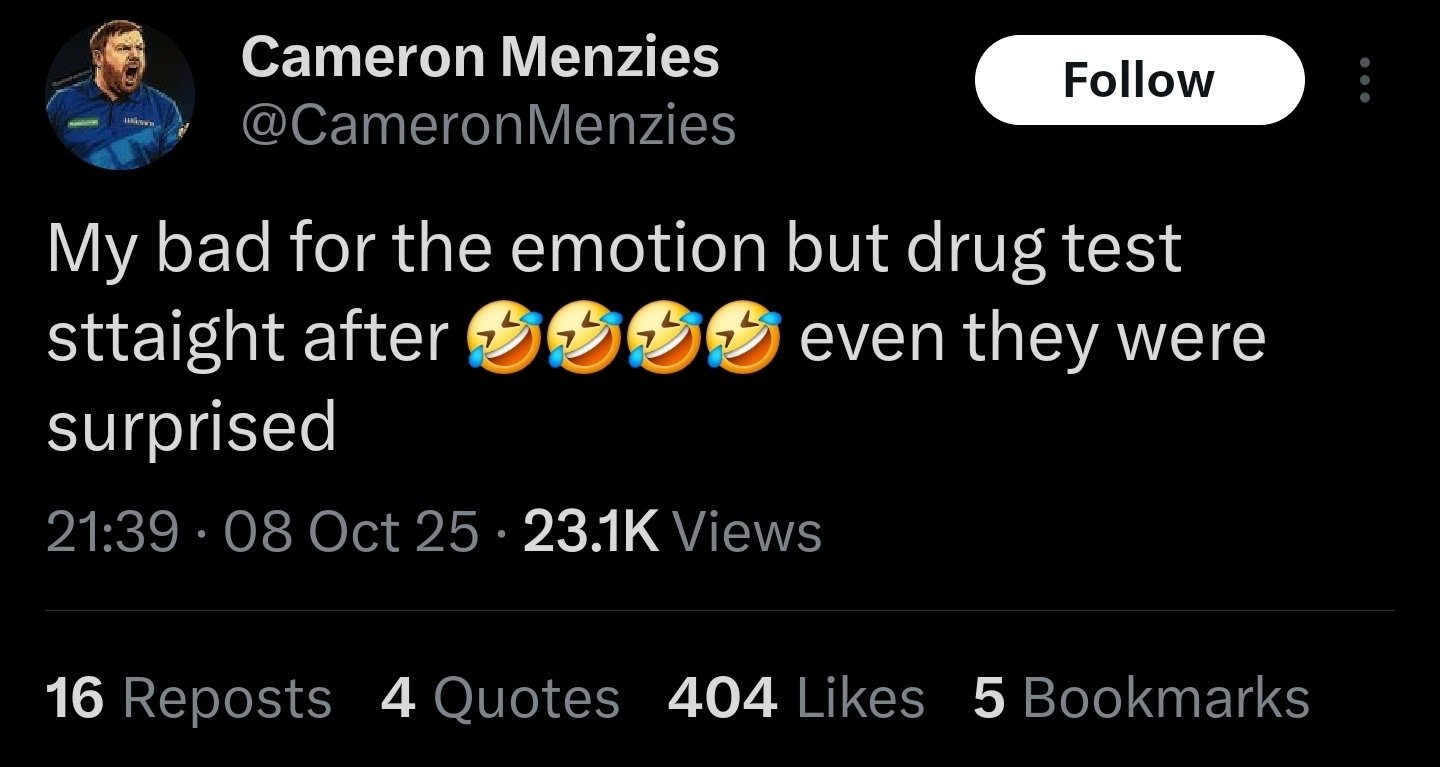Show the 16 Reposts list

(189, 697)
